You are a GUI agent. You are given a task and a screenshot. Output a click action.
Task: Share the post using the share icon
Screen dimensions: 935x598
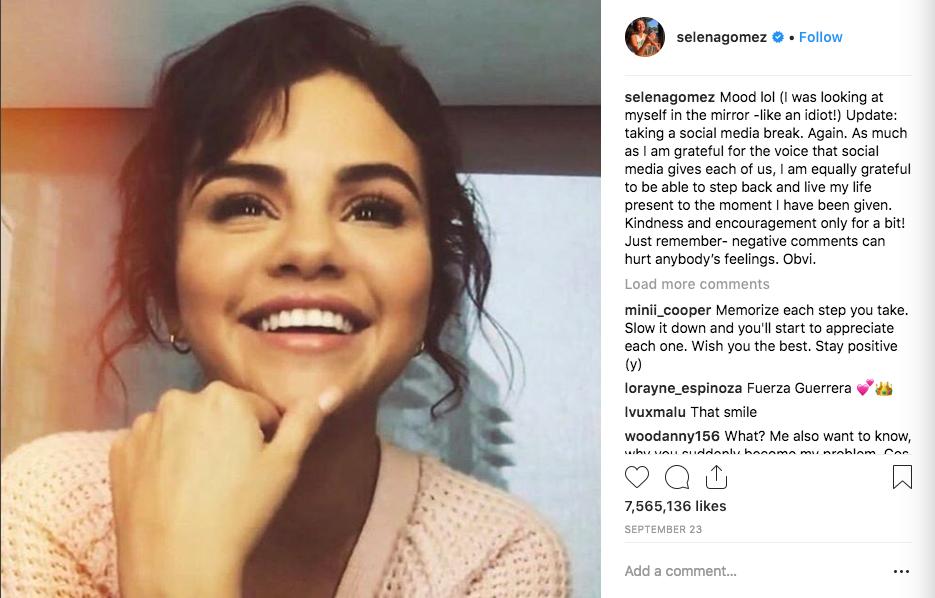point(716,477)
